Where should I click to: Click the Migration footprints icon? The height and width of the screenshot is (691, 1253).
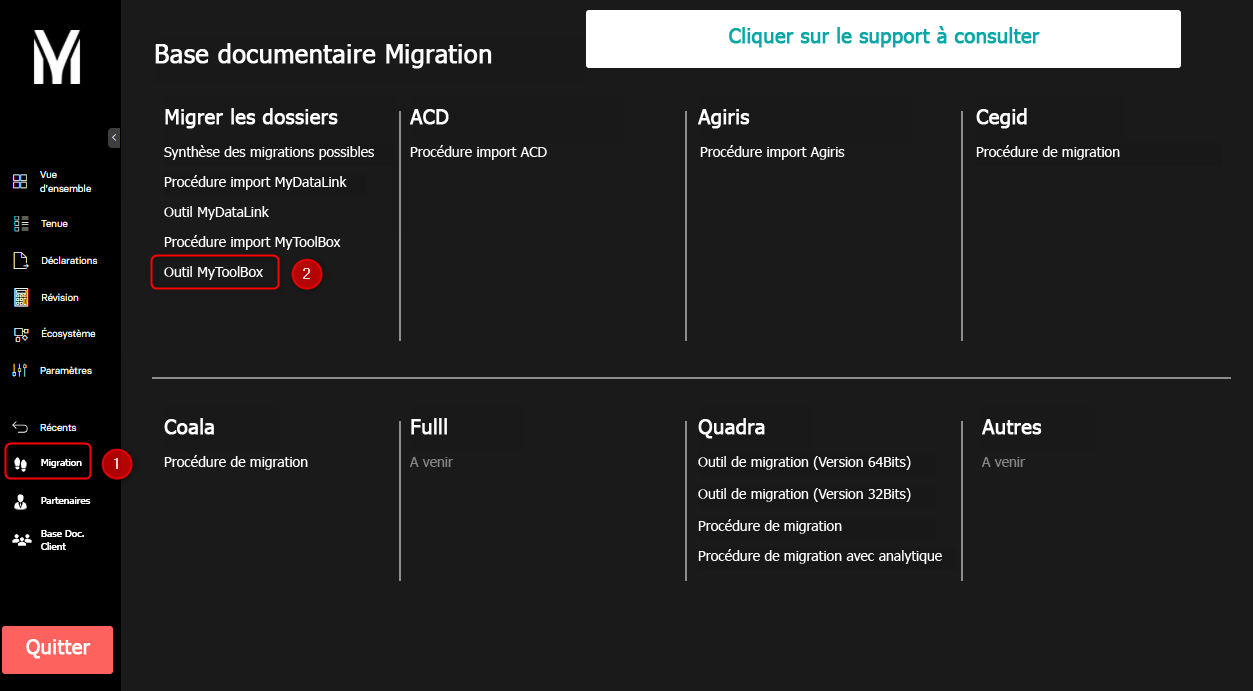21,463
